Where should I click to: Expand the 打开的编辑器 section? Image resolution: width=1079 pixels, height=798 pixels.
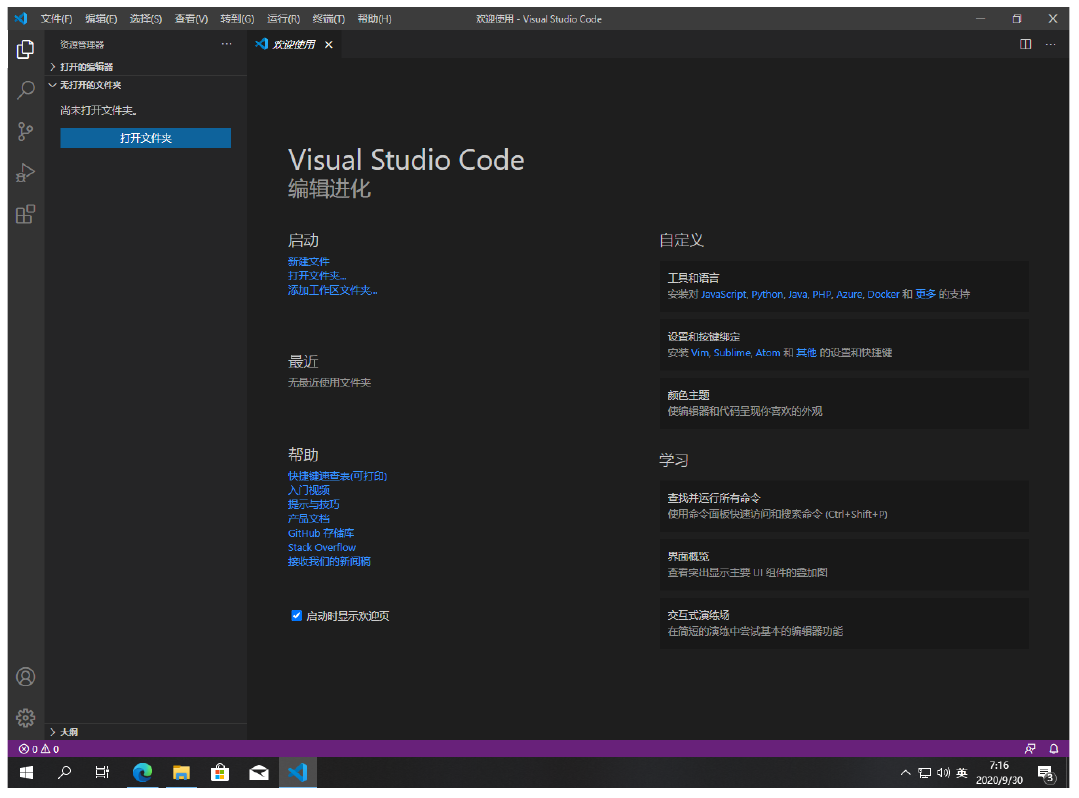87,66
